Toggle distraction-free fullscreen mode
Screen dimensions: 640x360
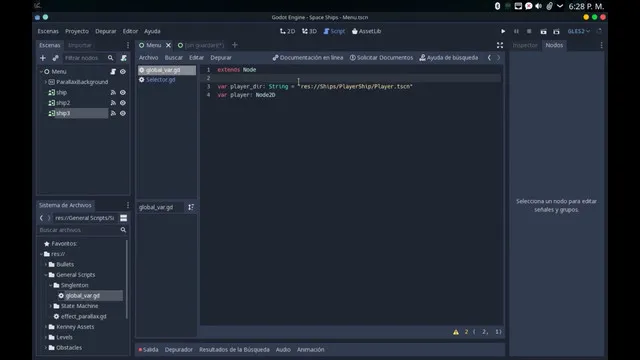pos(500,45)
